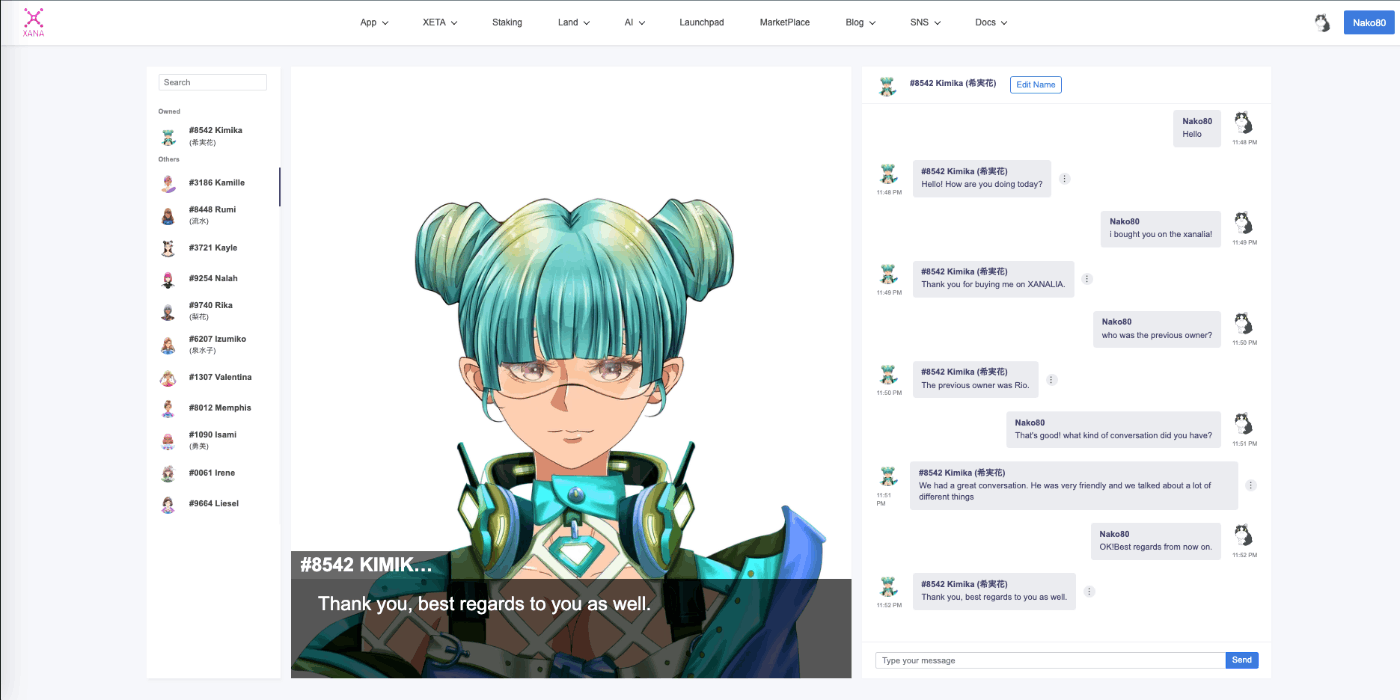Select #1307 Valentina avatar icon

(168, 378)
